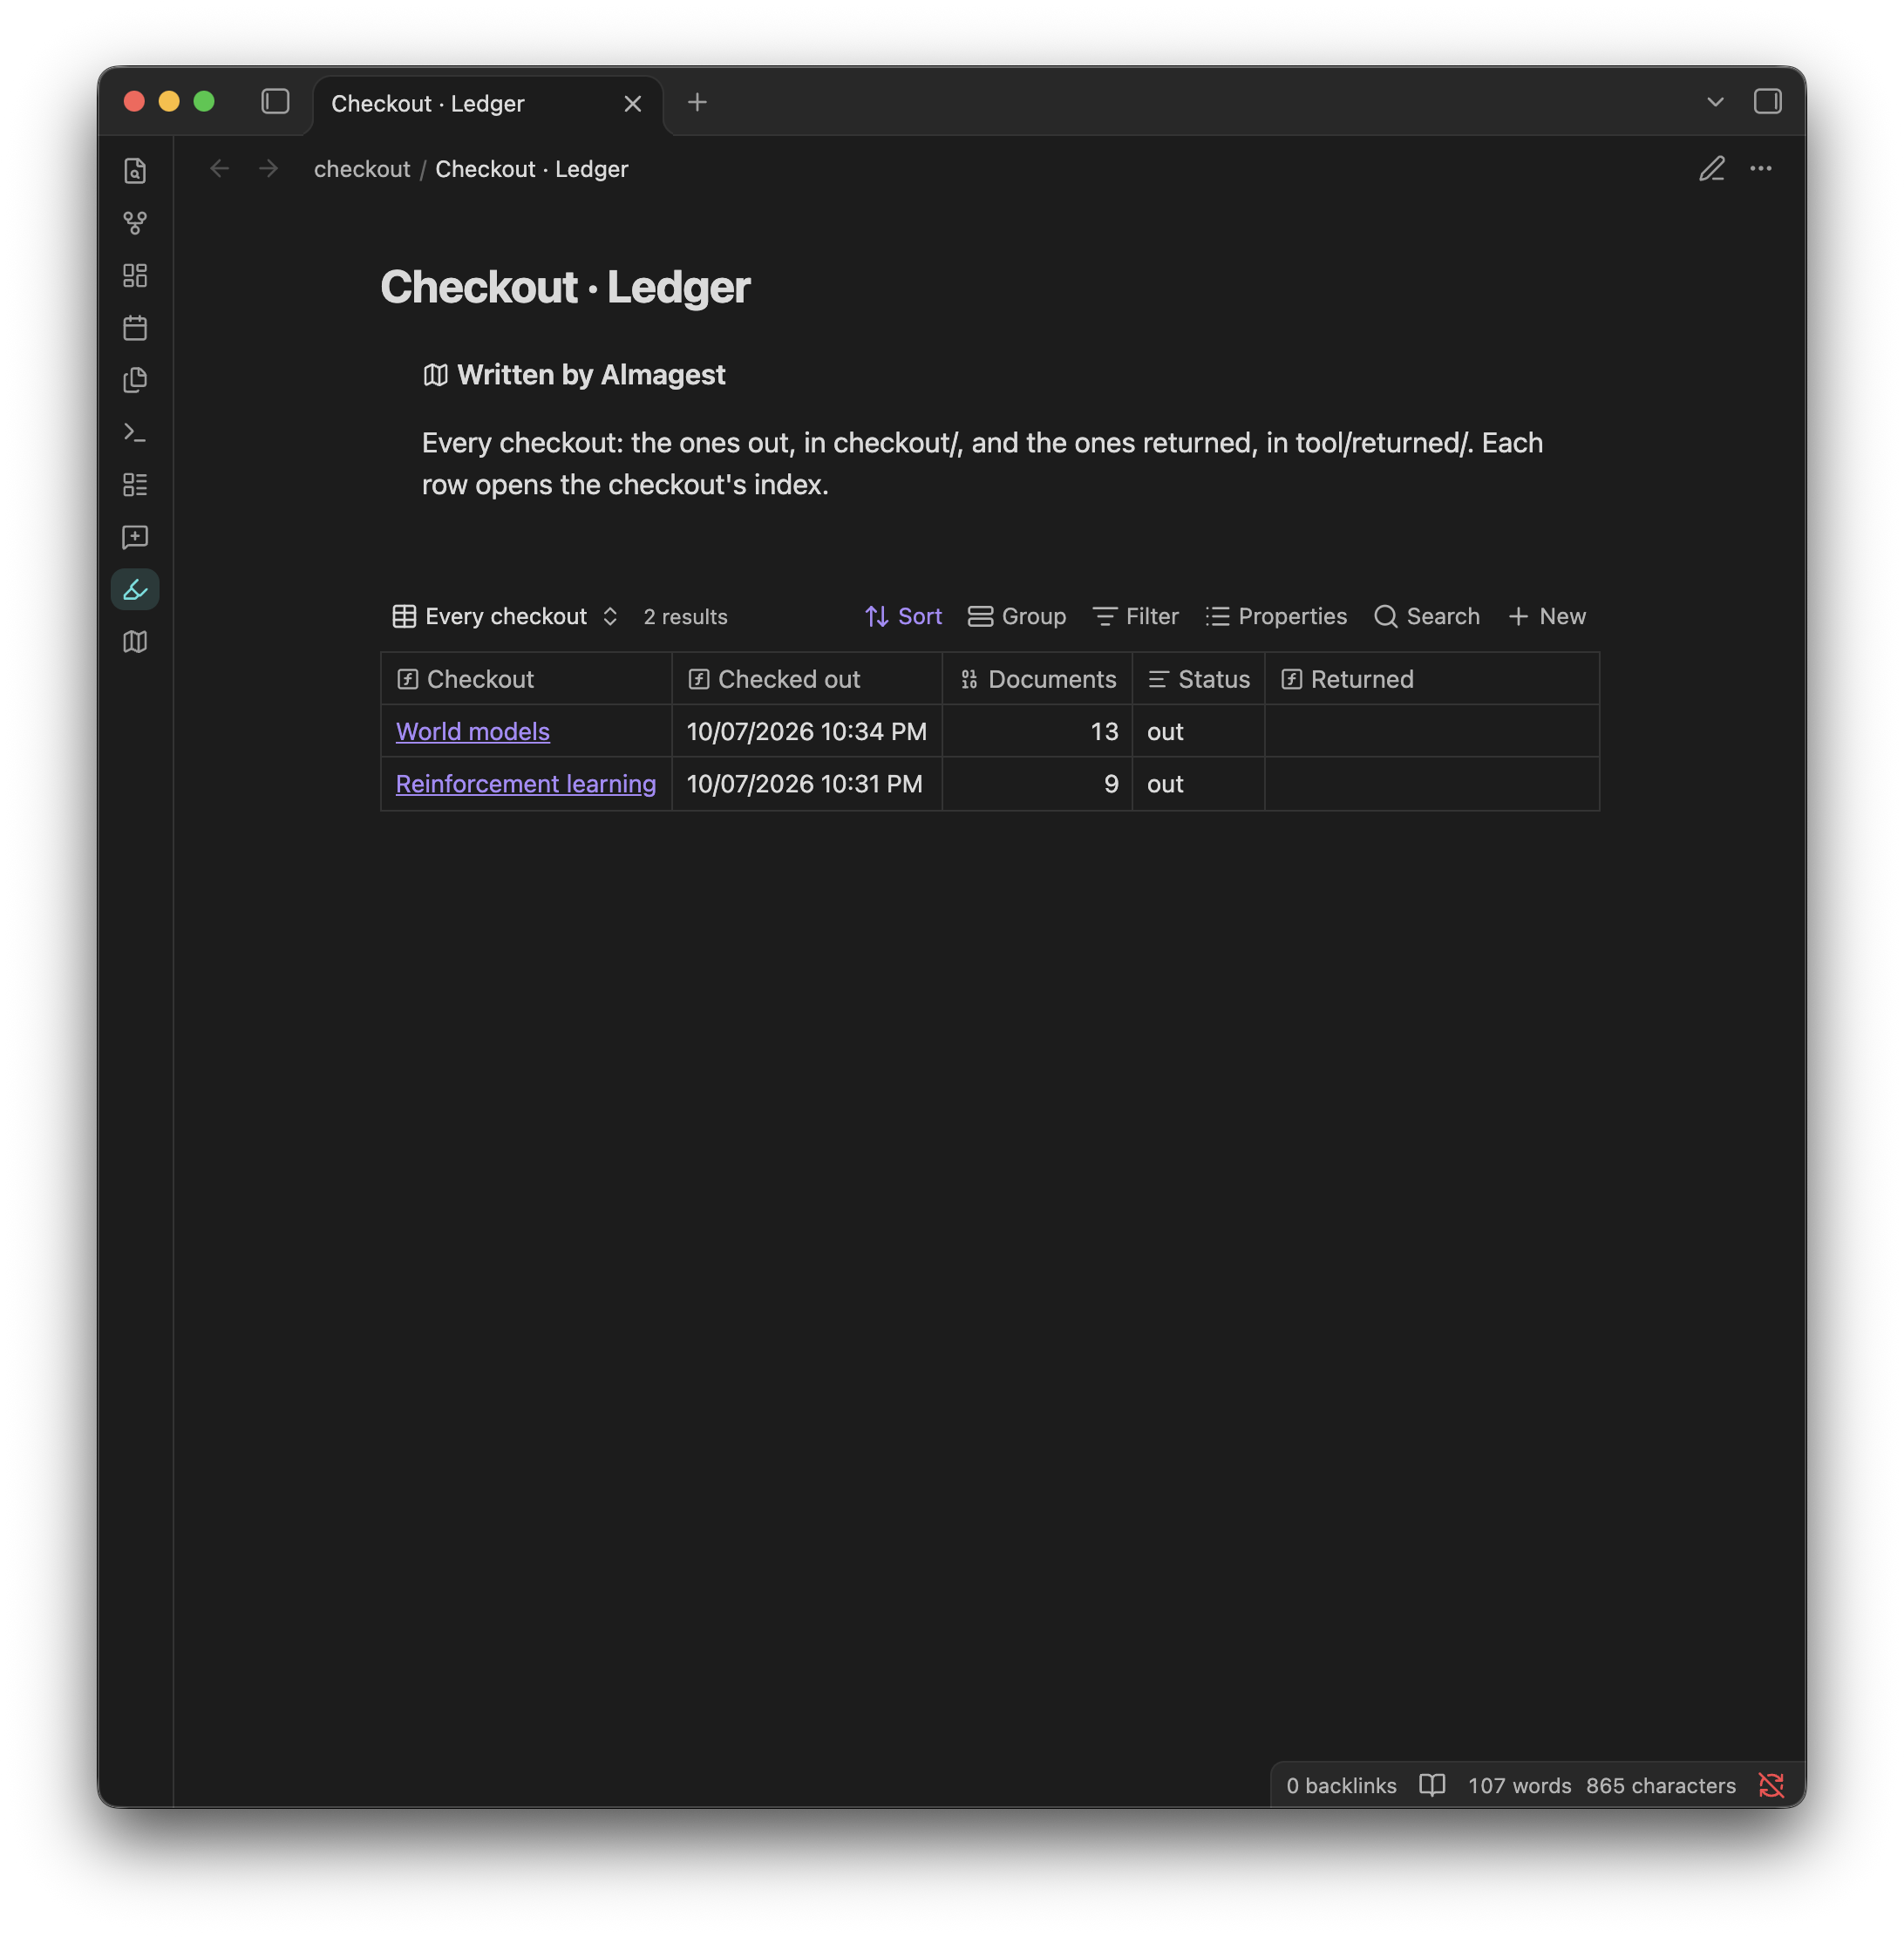This screenshot has height=1937, width=1904.
Task: Click the checkout folder breadcrumb
Action: pyautogui.click(x=362, y=169)
